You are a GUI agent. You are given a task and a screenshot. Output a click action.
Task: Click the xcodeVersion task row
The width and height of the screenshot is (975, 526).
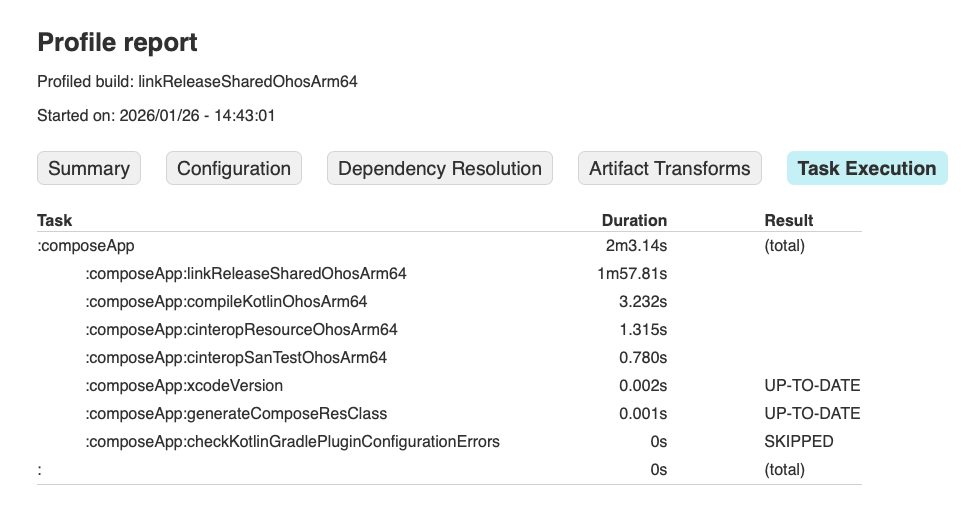pos(184,385)
